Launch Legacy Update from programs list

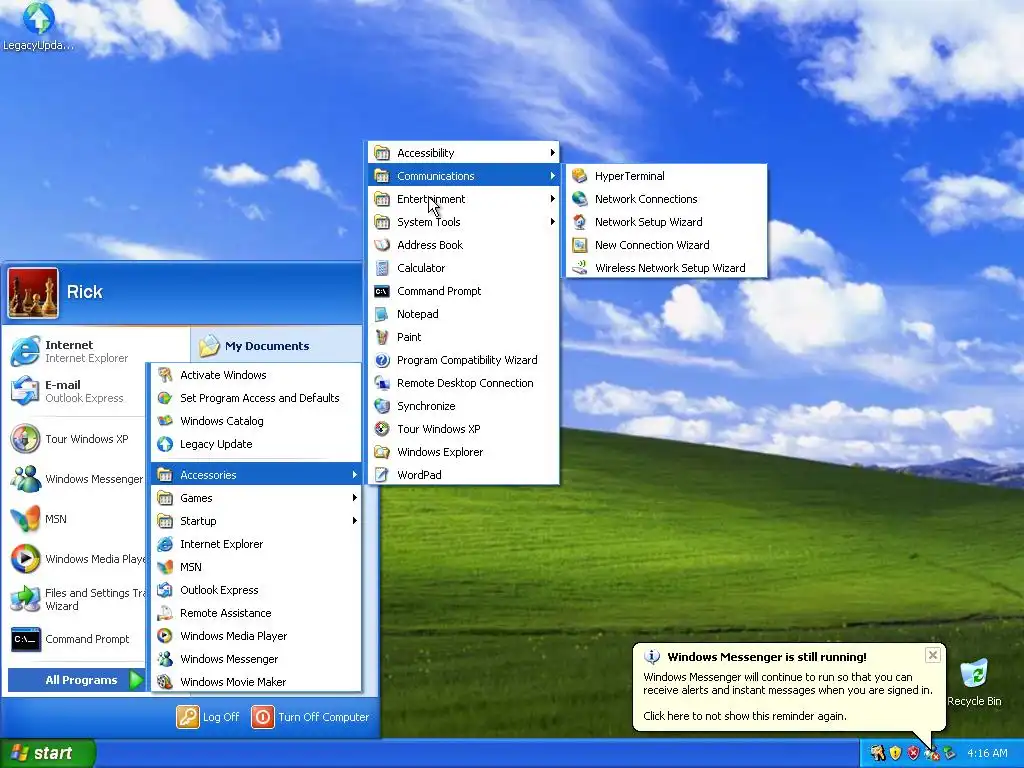pyautogui.click(x=256, y=444)
